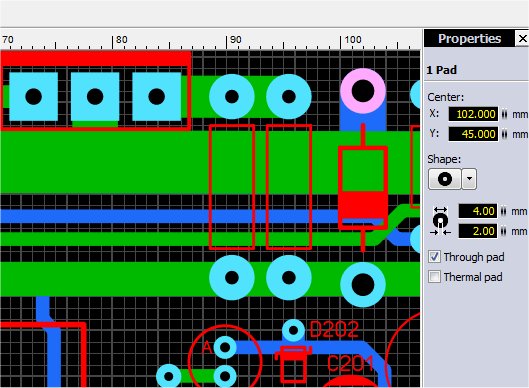Select the red letter A label
Viewport: 529px width, 388px height.
(x=207, y=347)
